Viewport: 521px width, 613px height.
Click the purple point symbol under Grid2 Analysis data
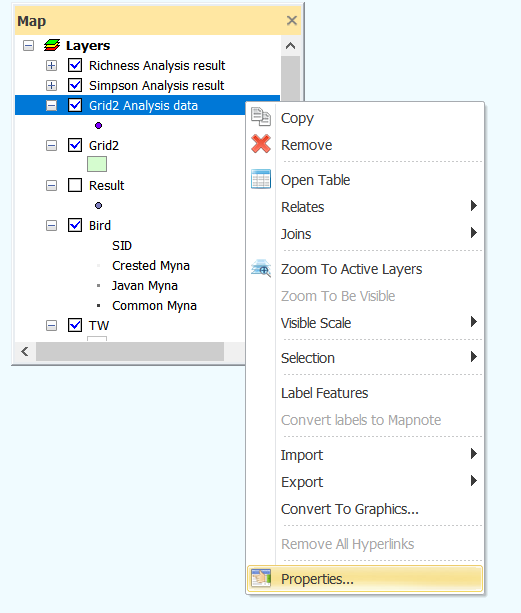click(98, 125)
